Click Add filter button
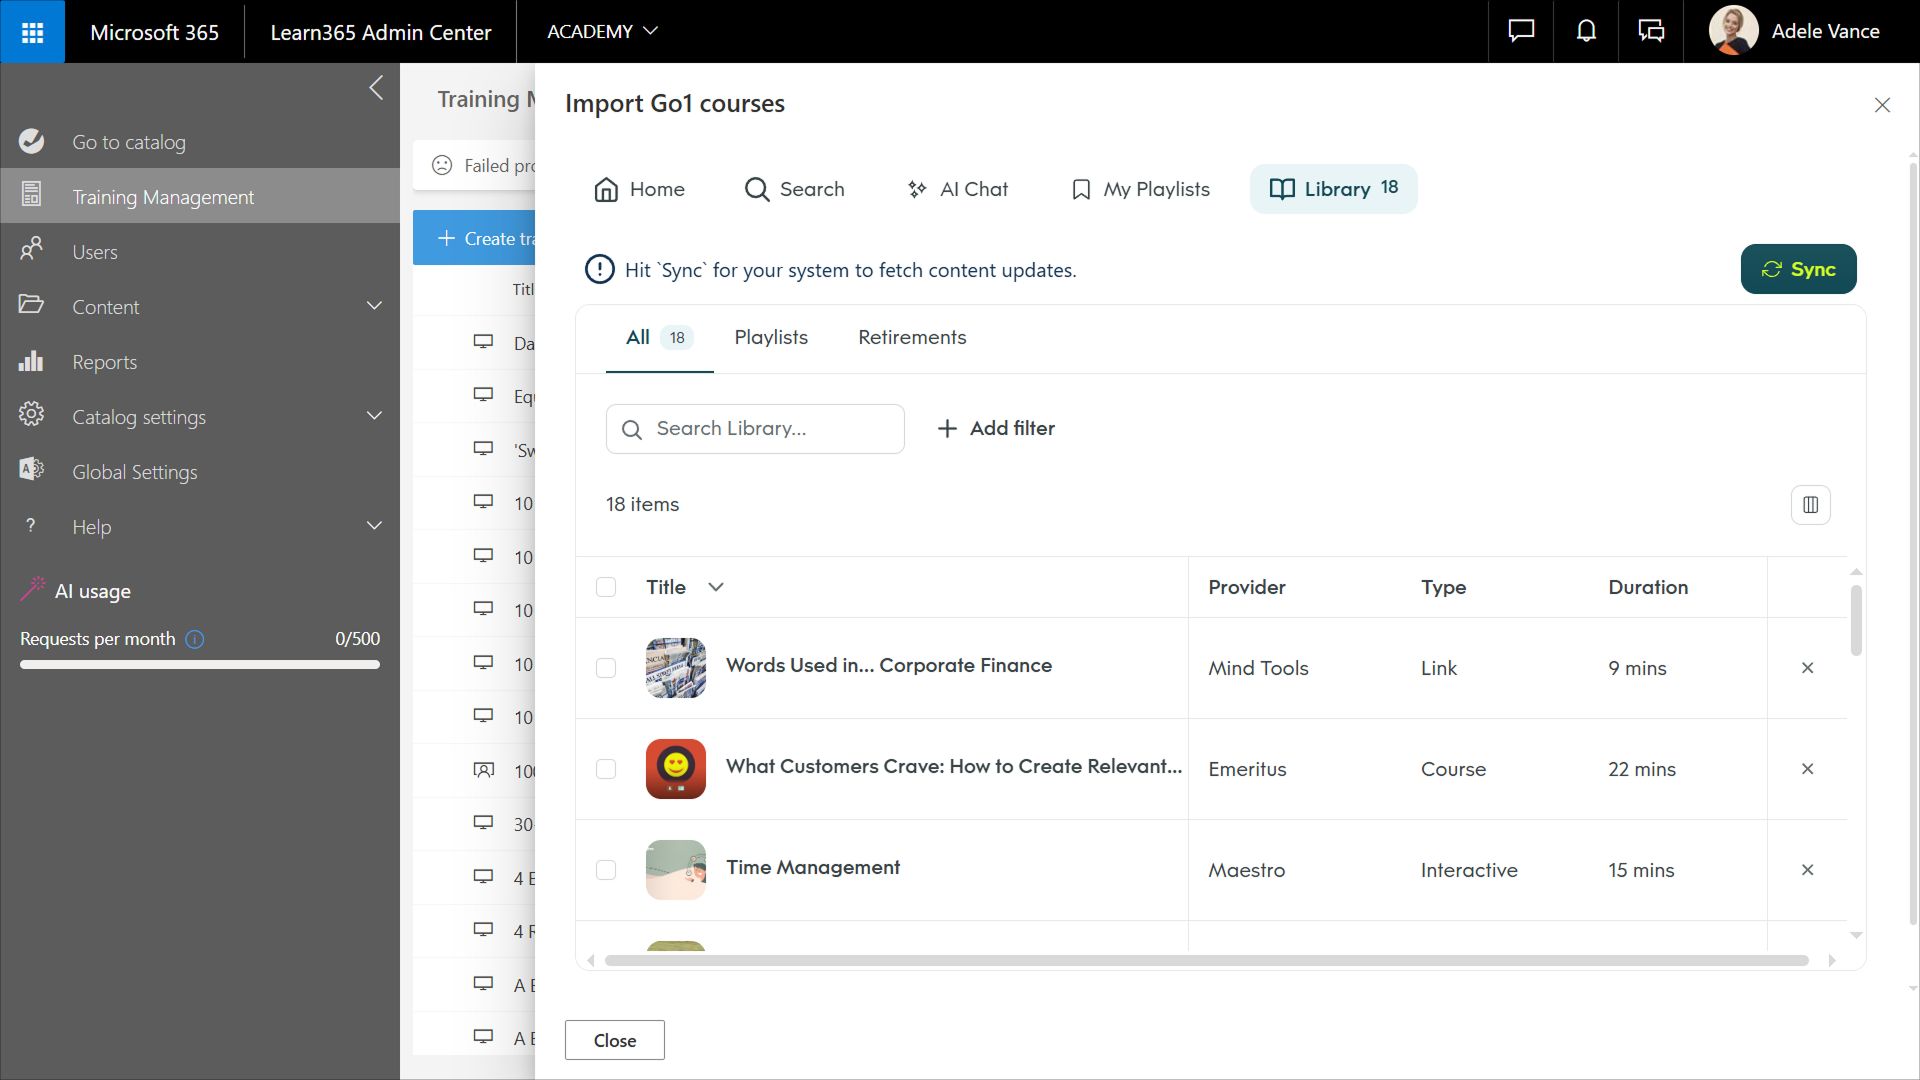Image resolution: width=1920 pixels, height=1080 pixels. click(996, 429)
